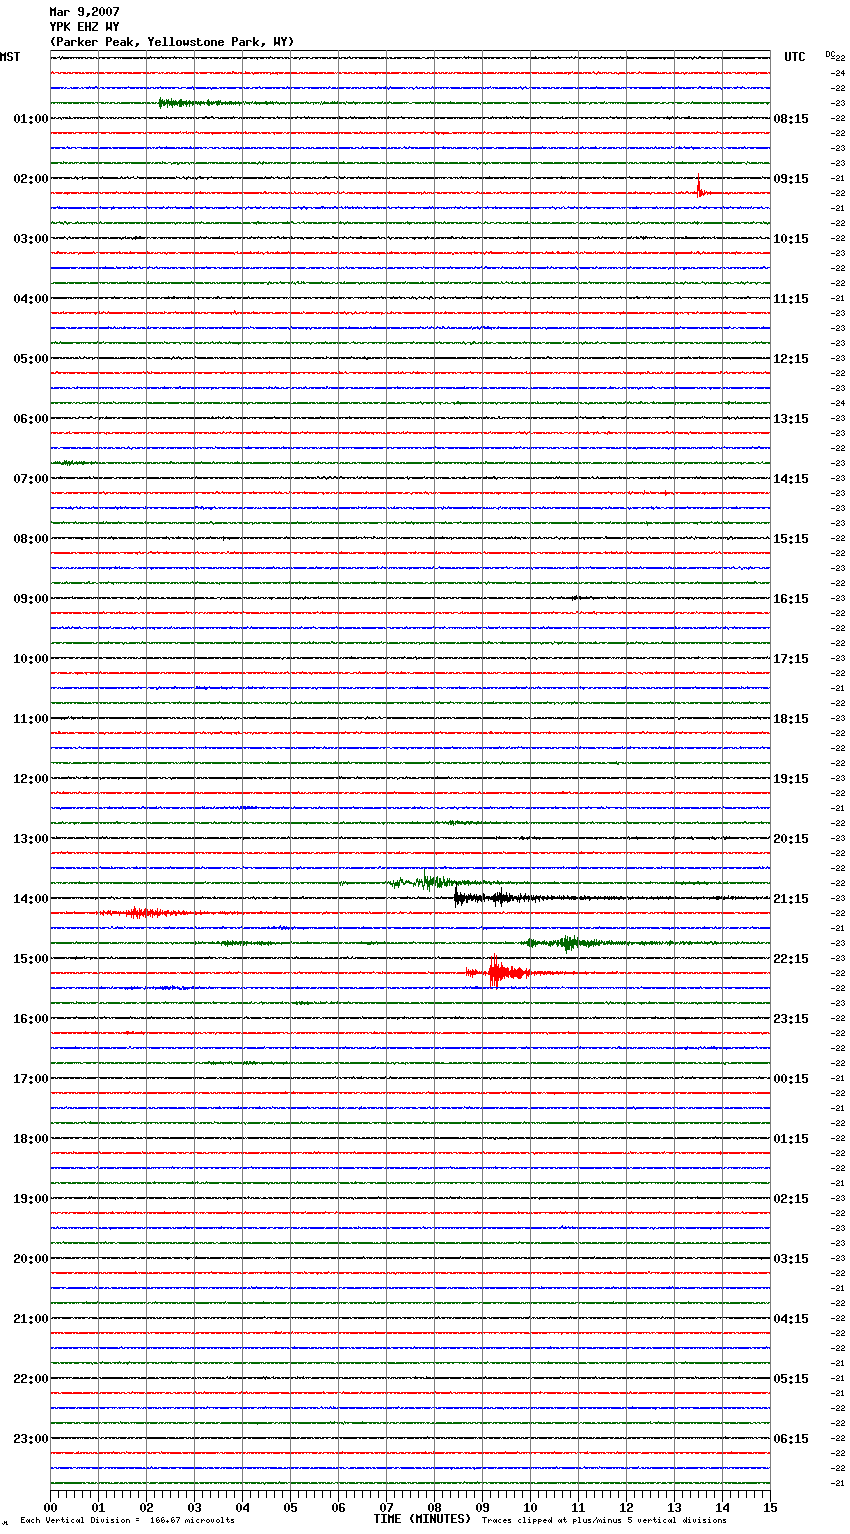The image size is (850, 1534).
Task: Select the "13:00" MST time label
Action: 30,839
